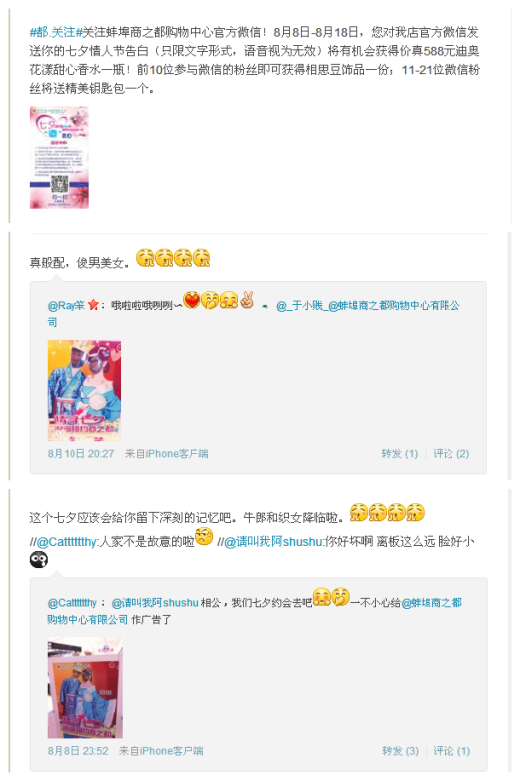The width and height of the screenshot is (520, 781).
Task: Open the @_于小贱_ mention link
Action: coord(300,305)
